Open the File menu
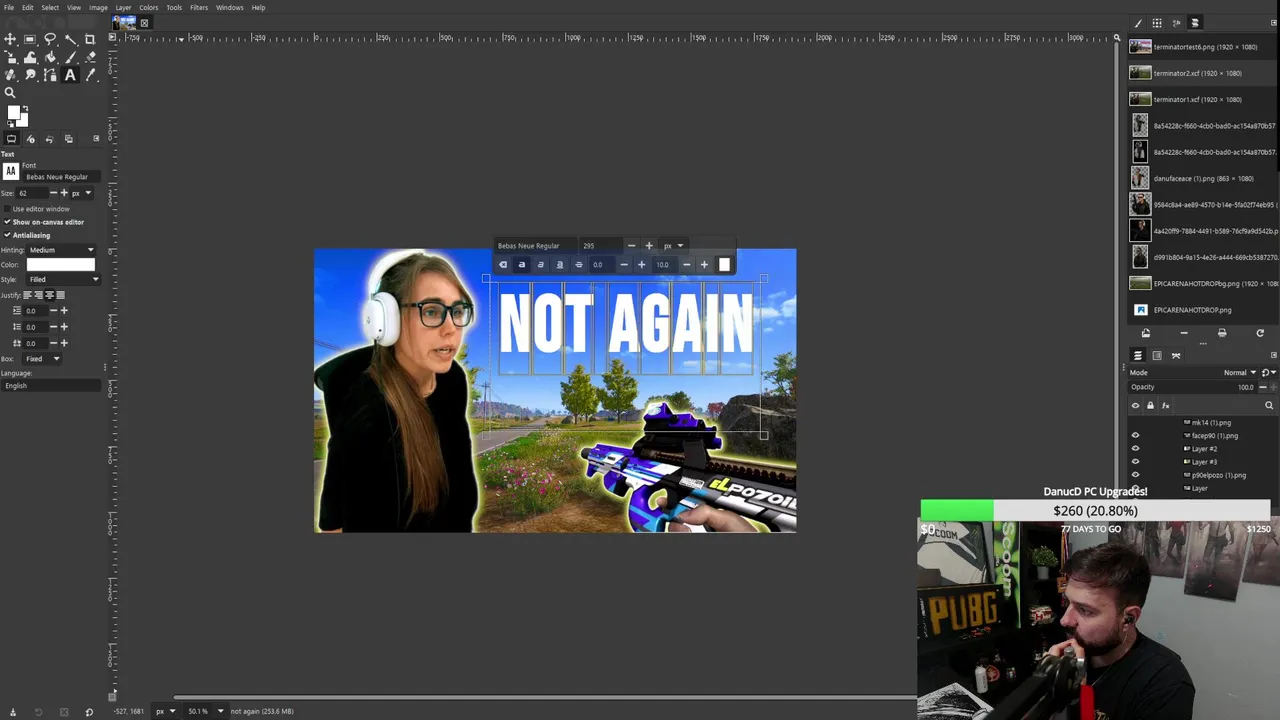The height and width of the screenshot is (720, 1280). (8, 7)
